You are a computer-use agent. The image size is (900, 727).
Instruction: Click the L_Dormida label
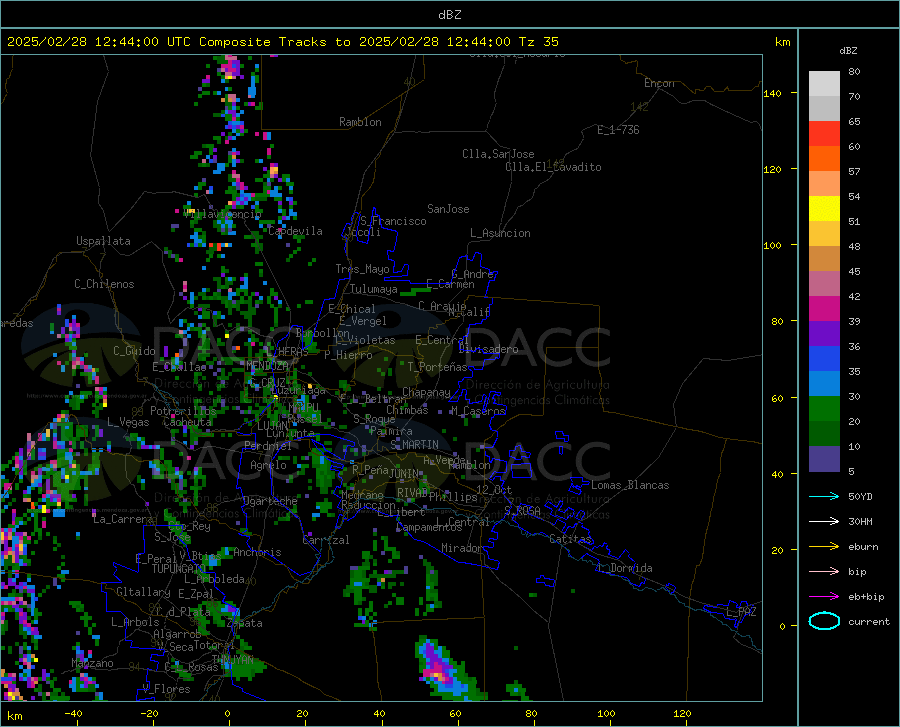tap(624, 568)
